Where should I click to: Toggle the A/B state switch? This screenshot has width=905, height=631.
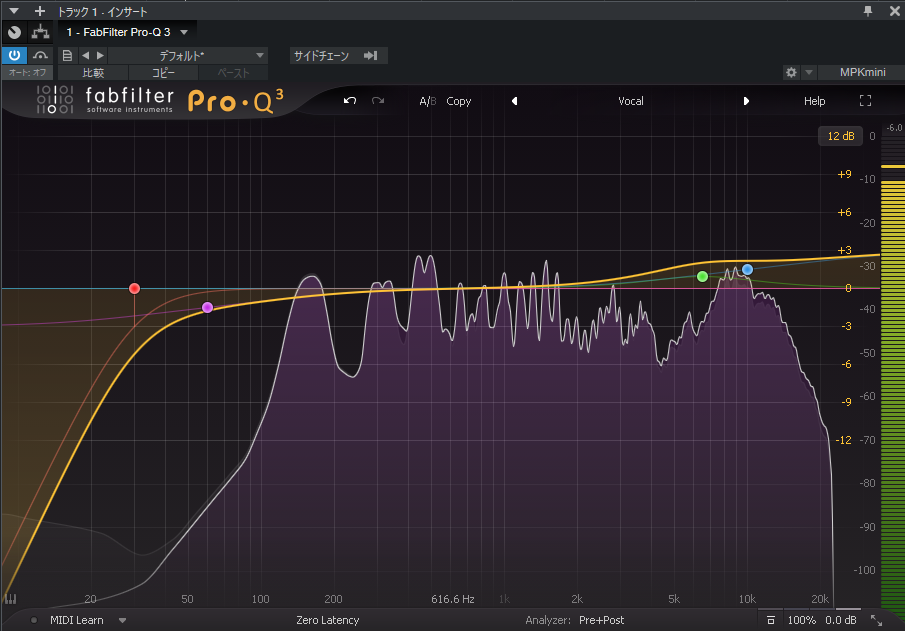coord(428,101)
